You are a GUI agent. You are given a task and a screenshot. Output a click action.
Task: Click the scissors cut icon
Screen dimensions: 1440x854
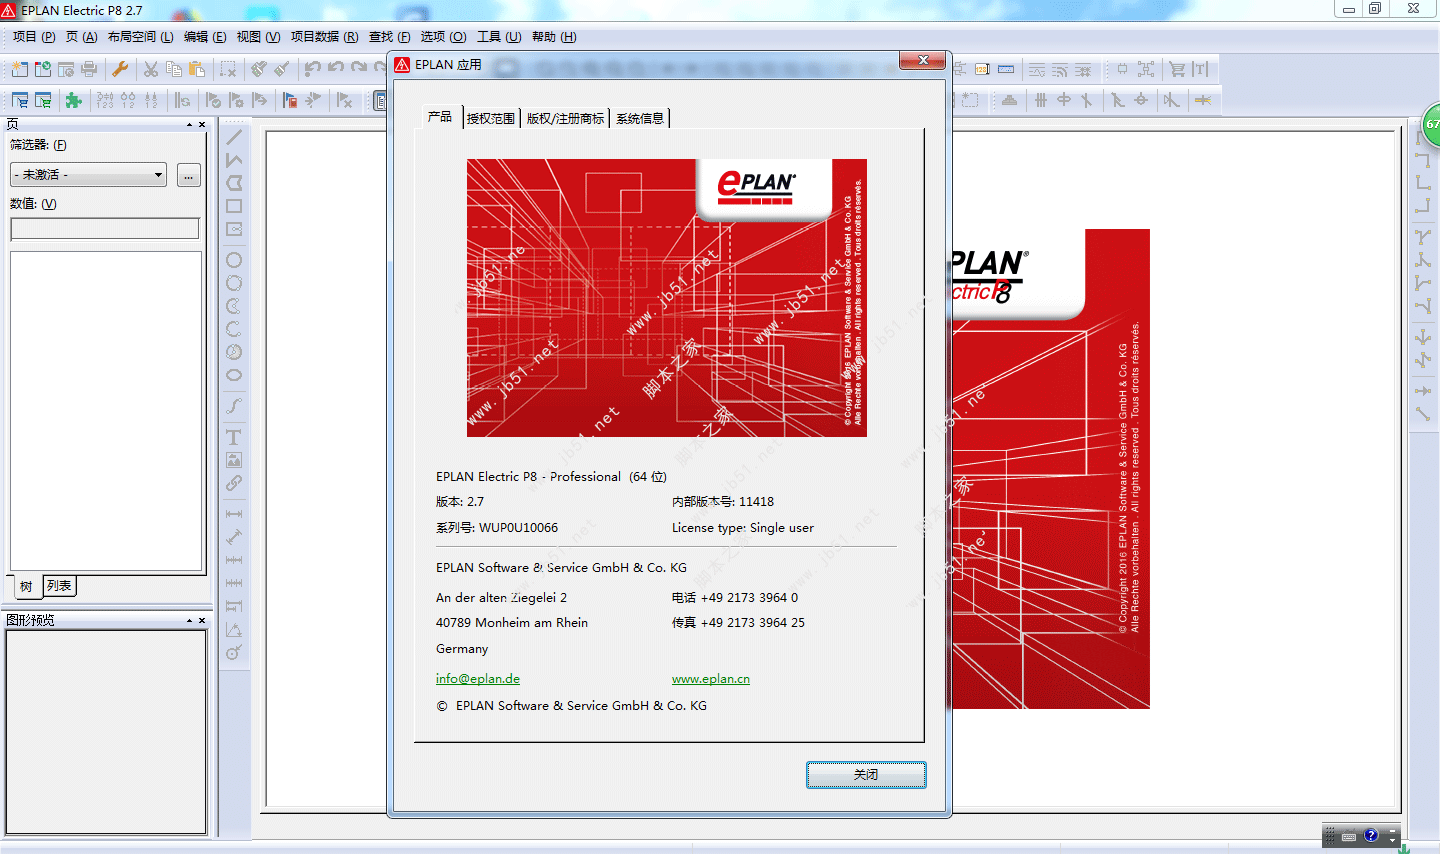(x=151, y=69)
